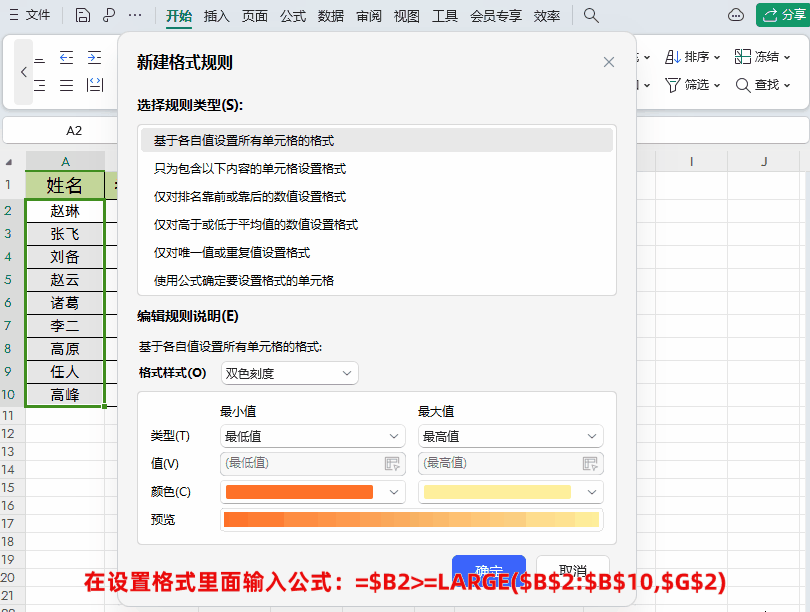Switch to the 数据 ribbon tab
Viewport: 810px width, 612px height.
(x=331, y=16)
